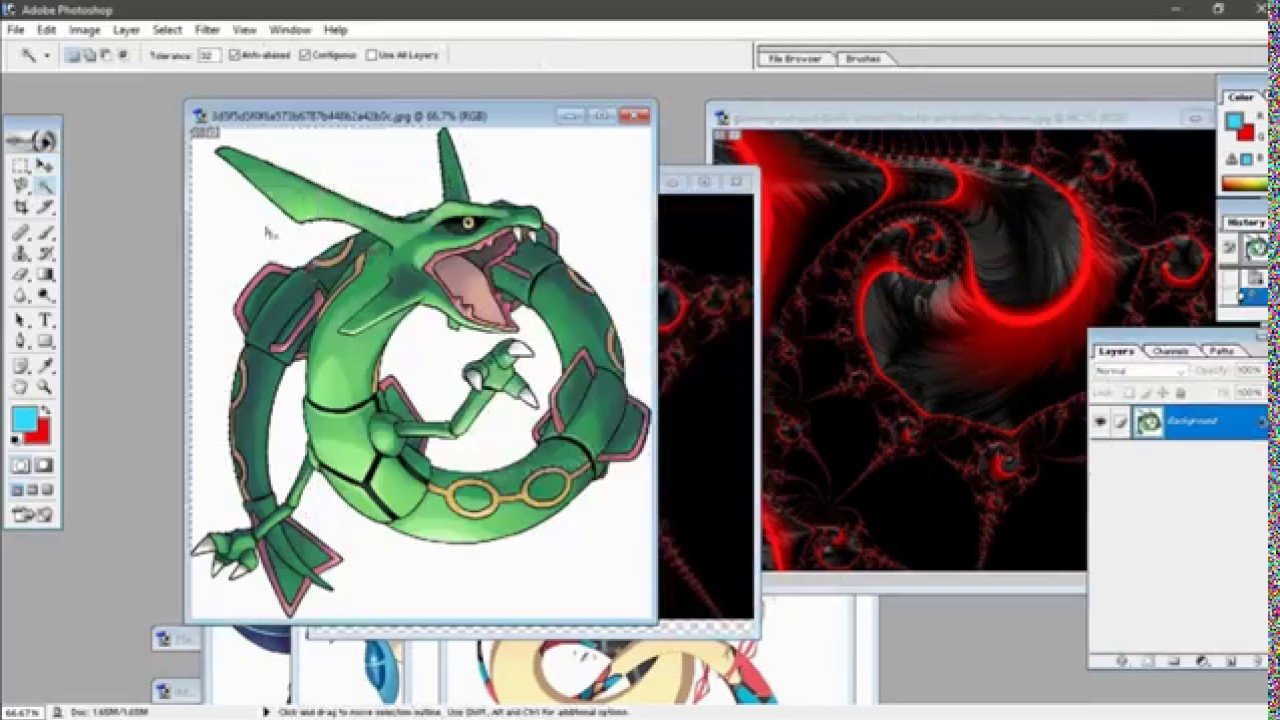
Task: Reset to default black and white colors
Action: click(15, 440)
